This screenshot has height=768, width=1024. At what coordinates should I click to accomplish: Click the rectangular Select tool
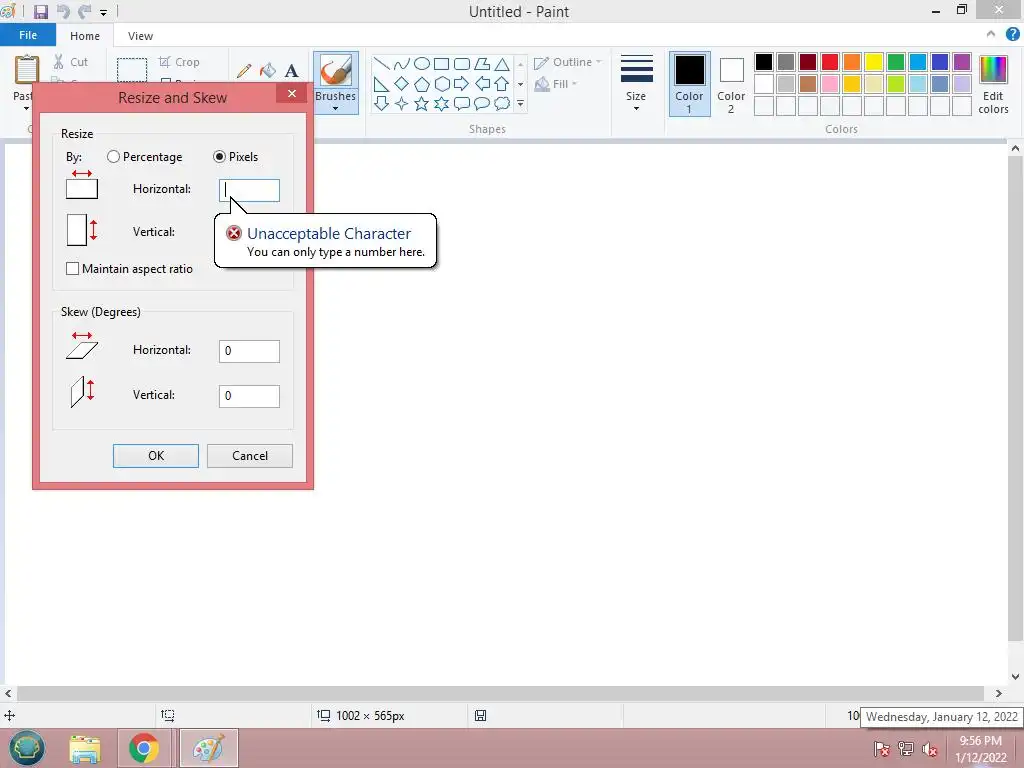point(132,71)
